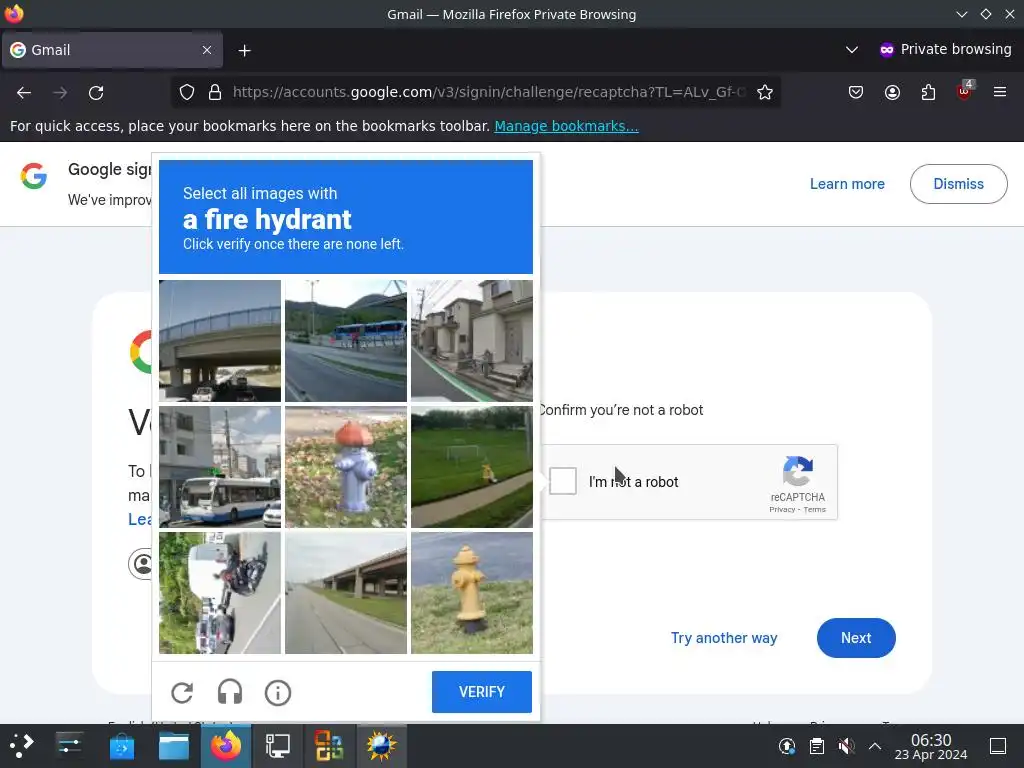The width and height of the screenshot is (1024, 768).
Task: Click the taskbar clock showing 06:30
Action: tap(931, 746)
